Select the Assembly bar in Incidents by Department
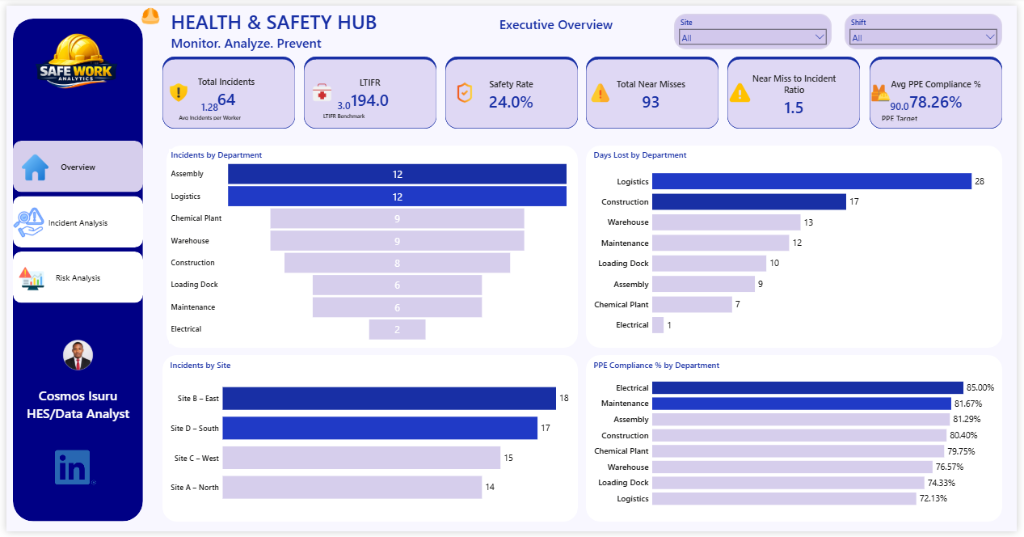The image size is (1024, 537). pyautogui.click(x=397, y=174)
